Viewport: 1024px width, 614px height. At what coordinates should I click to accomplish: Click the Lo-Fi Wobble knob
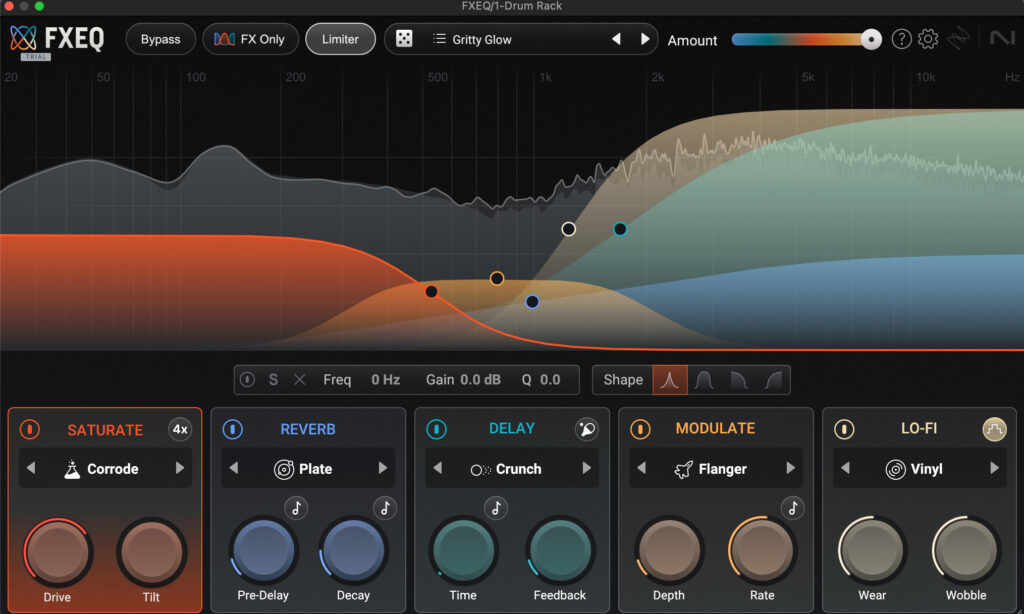(x=966, y=551)
